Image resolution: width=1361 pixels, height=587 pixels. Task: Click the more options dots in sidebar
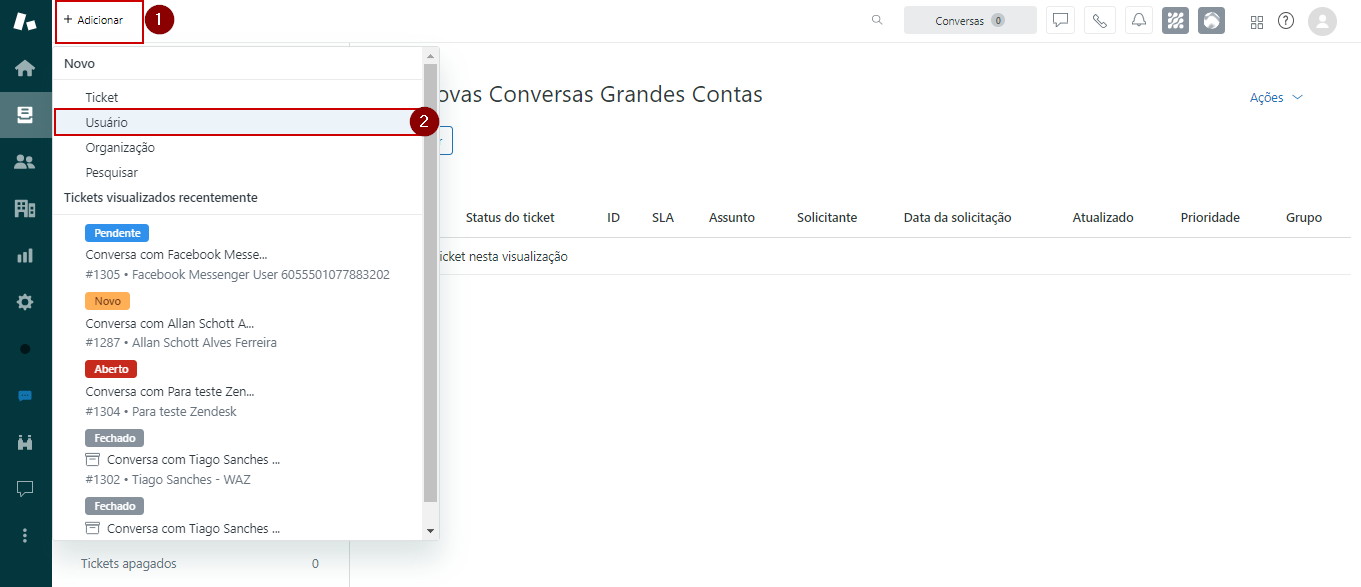[x=25, y=535]
